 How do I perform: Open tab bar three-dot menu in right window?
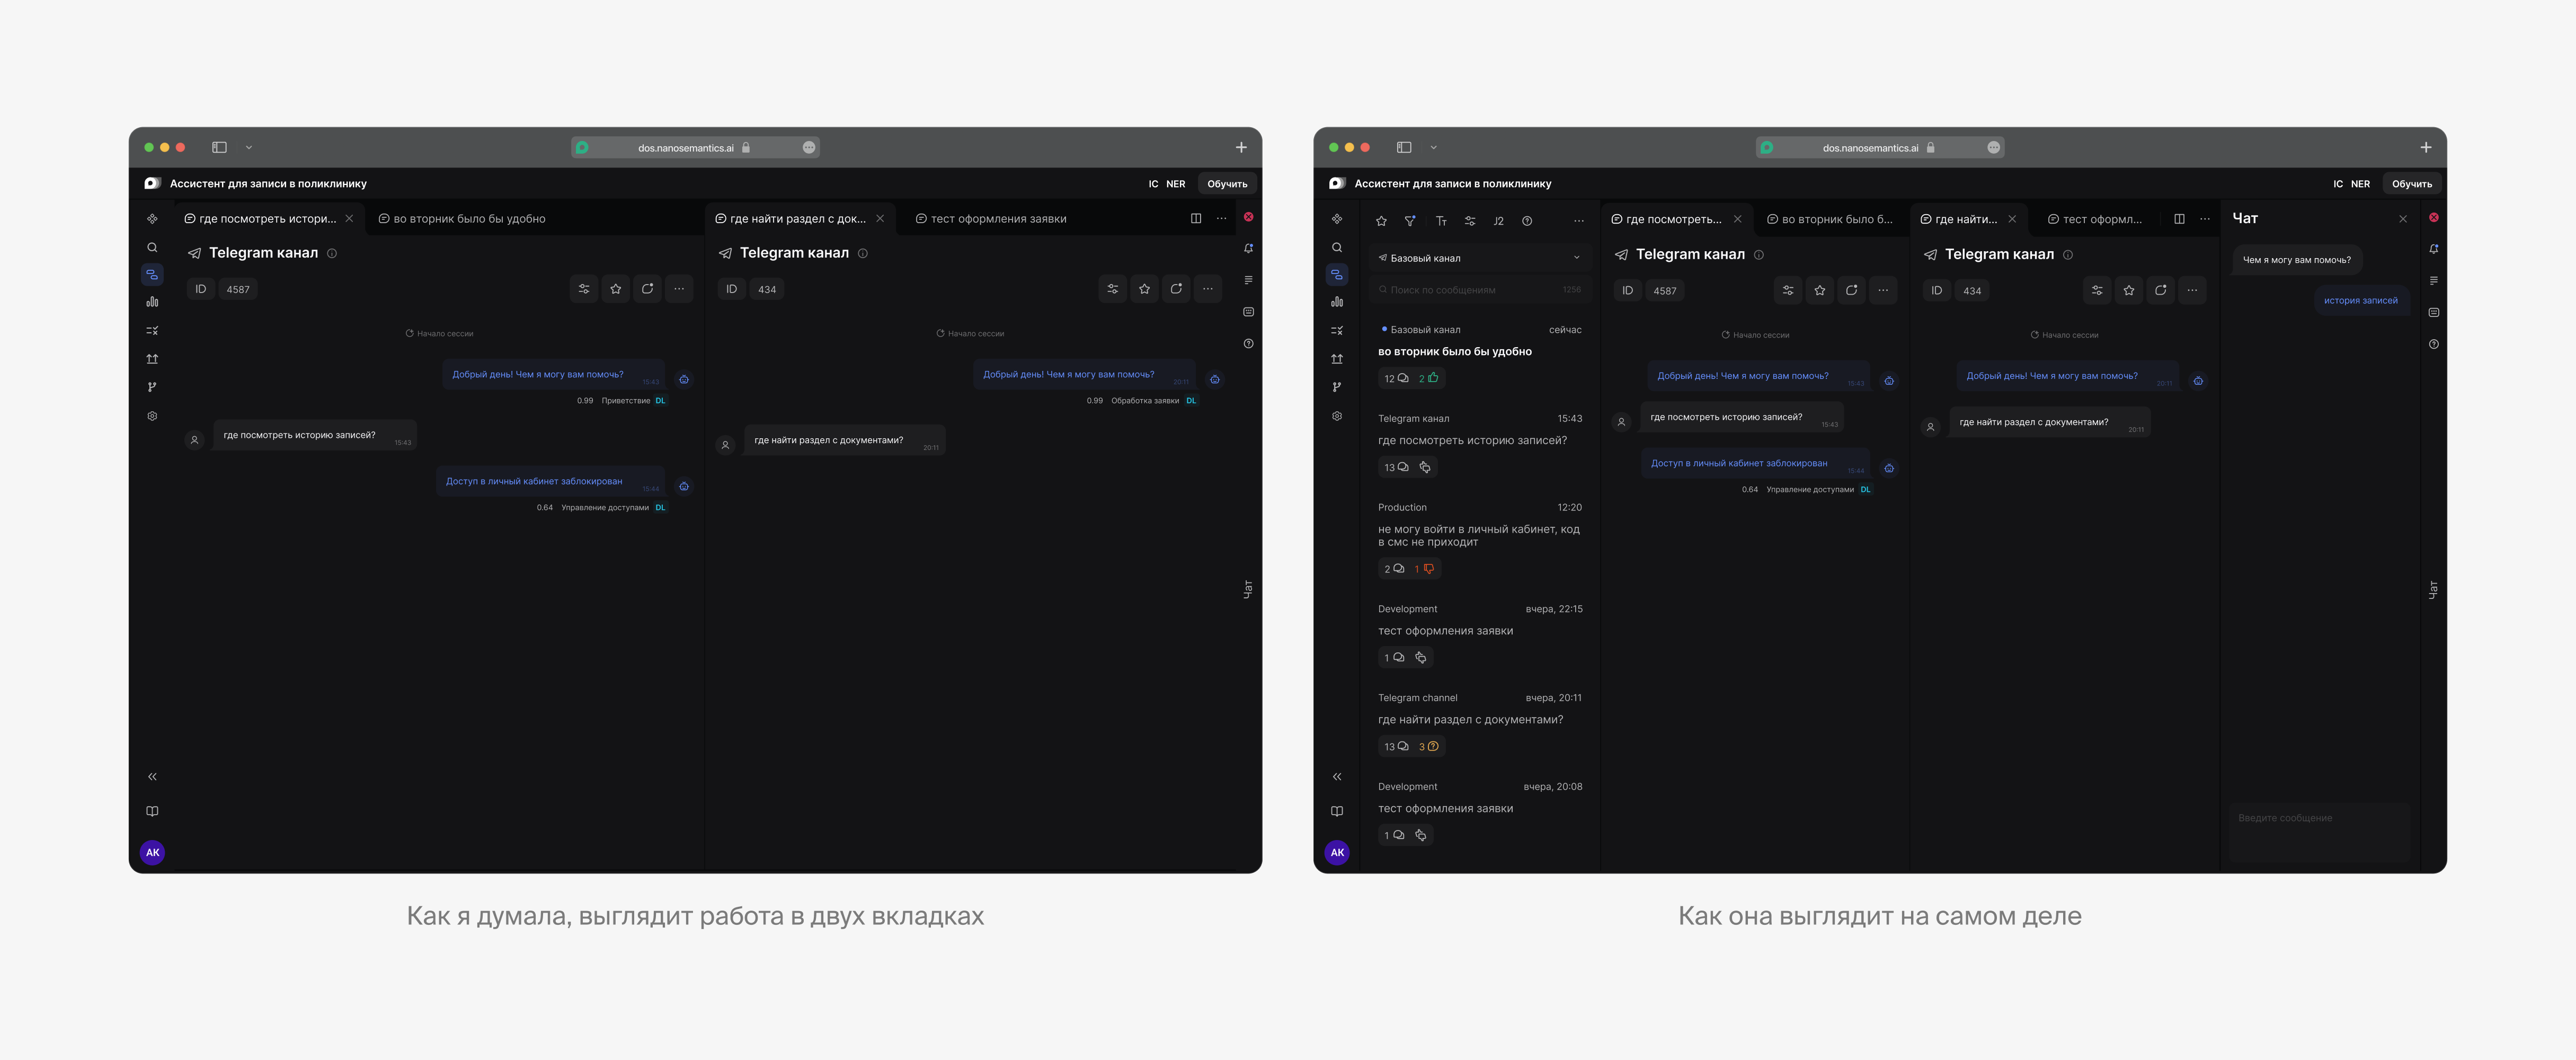(2205, 219)
